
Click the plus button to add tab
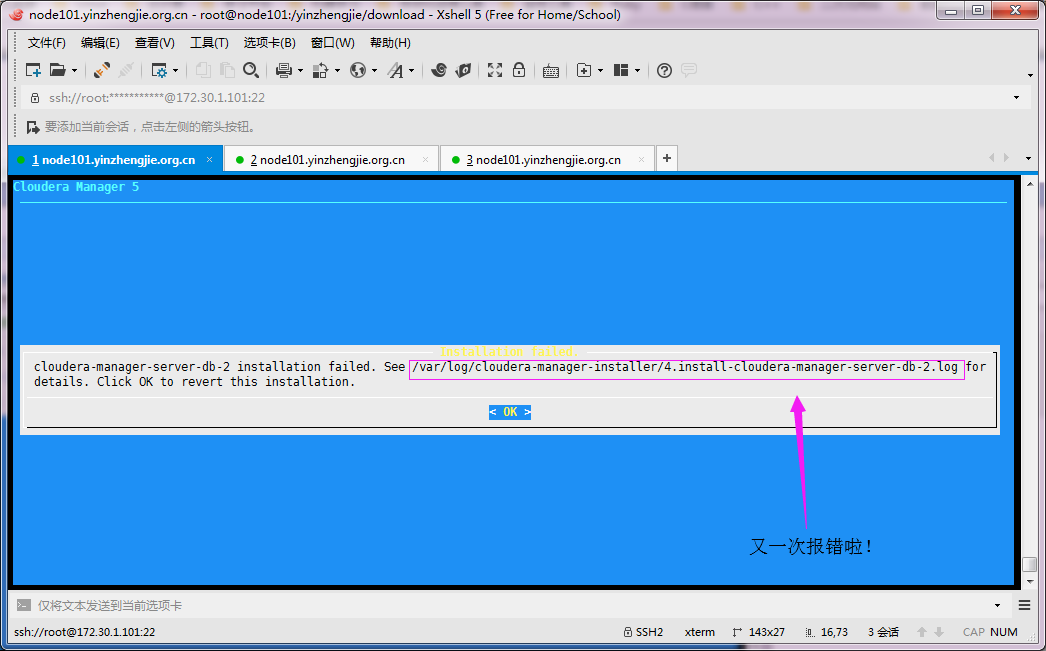pos(666,159)
